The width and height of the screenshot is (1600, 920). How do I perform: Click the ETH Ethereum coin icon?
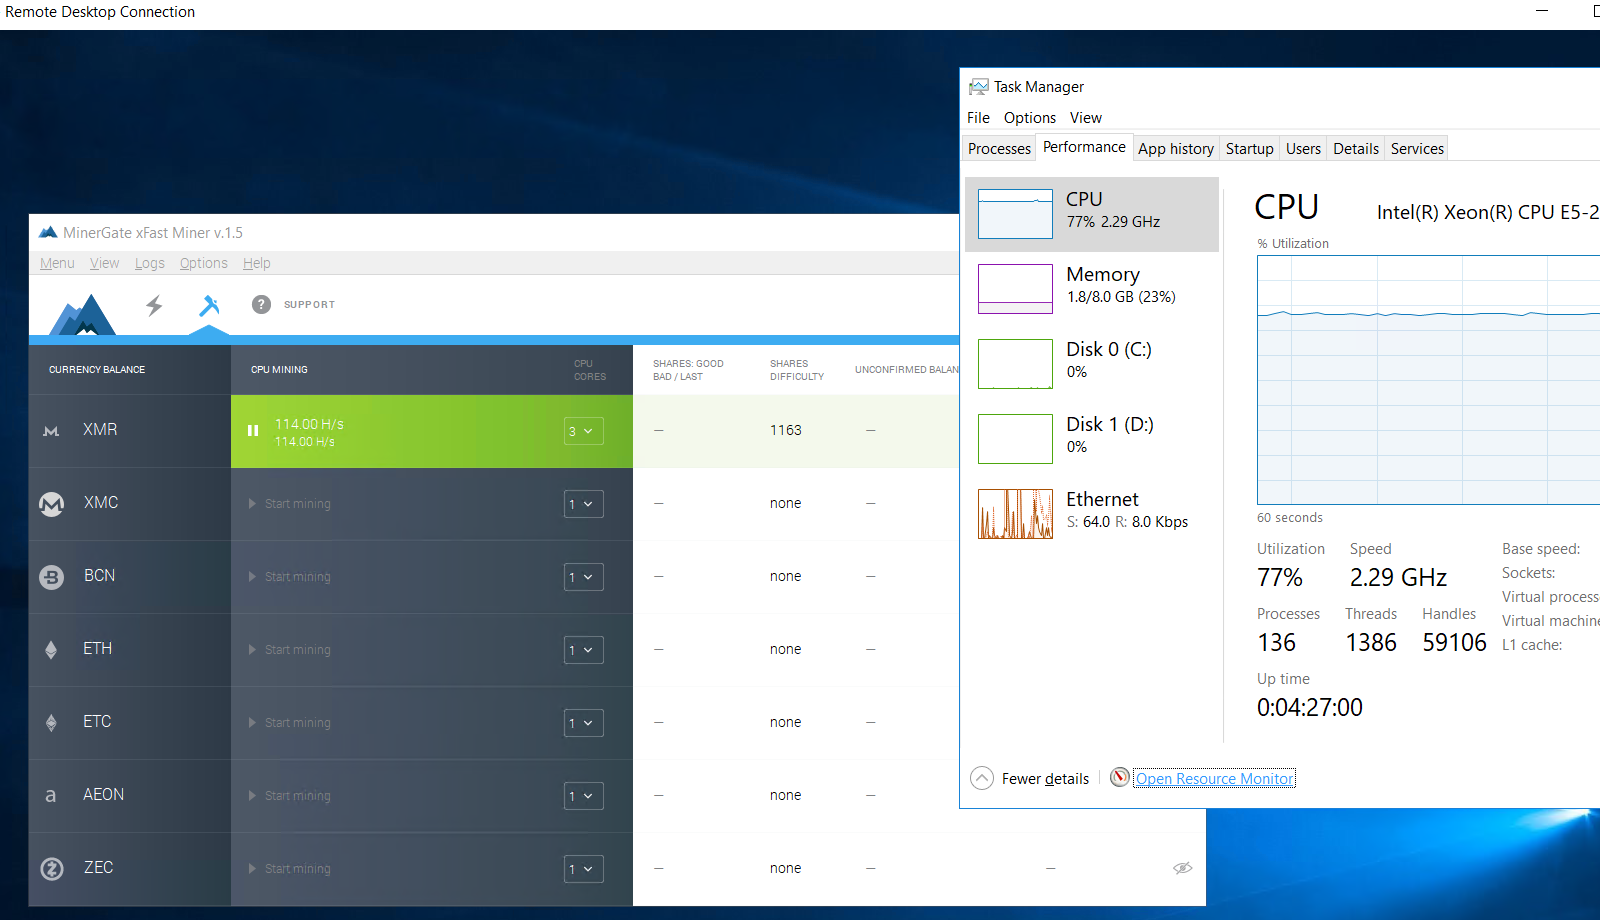(51, 649)
